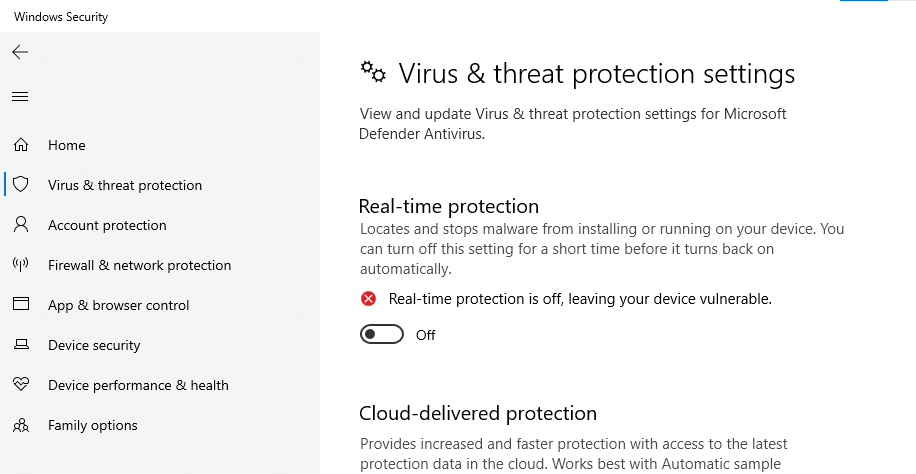The height and width of the screenshot is (474, 916).
Task: Click the Device security laptop icon
Action: tap(20, 345)
